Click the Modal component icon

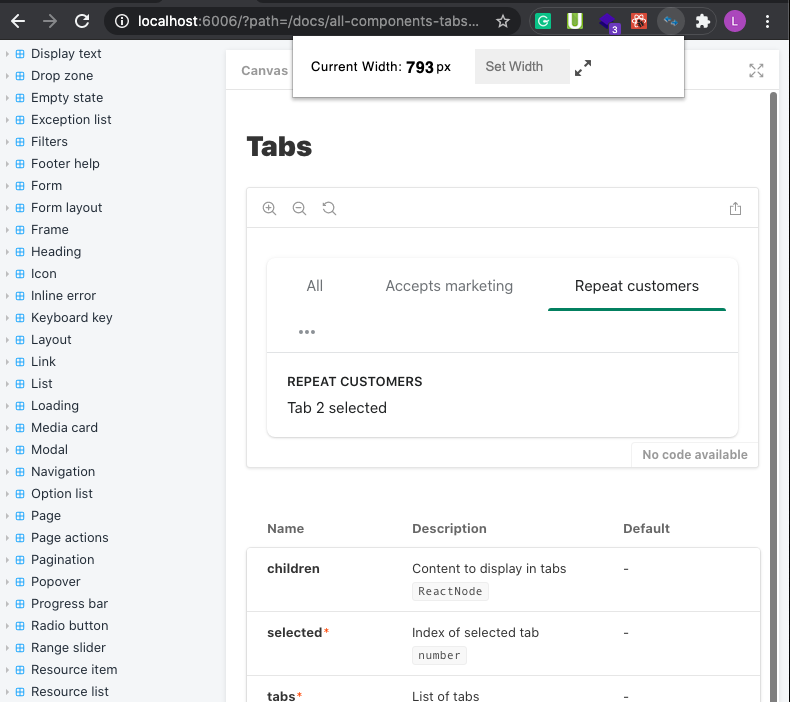[x=20, y=450]
